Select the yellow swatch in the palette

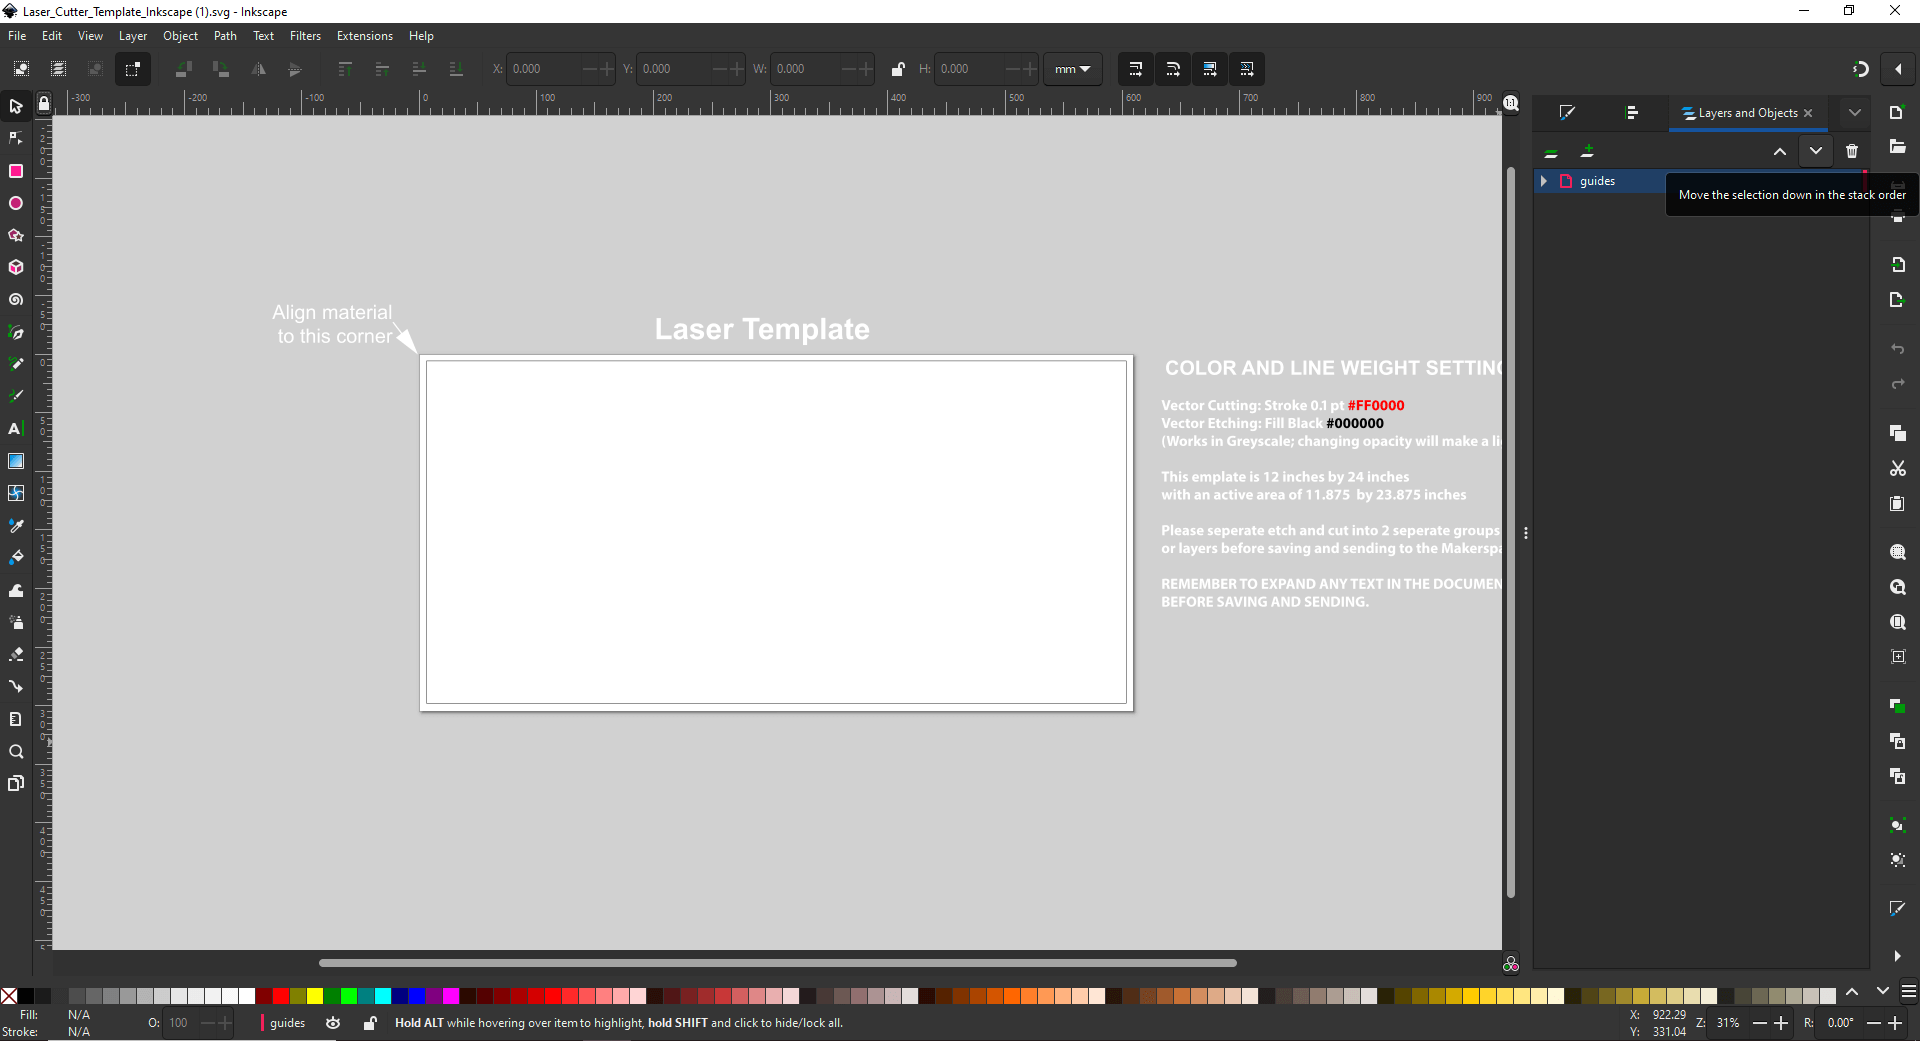click(x=314, y=997)
